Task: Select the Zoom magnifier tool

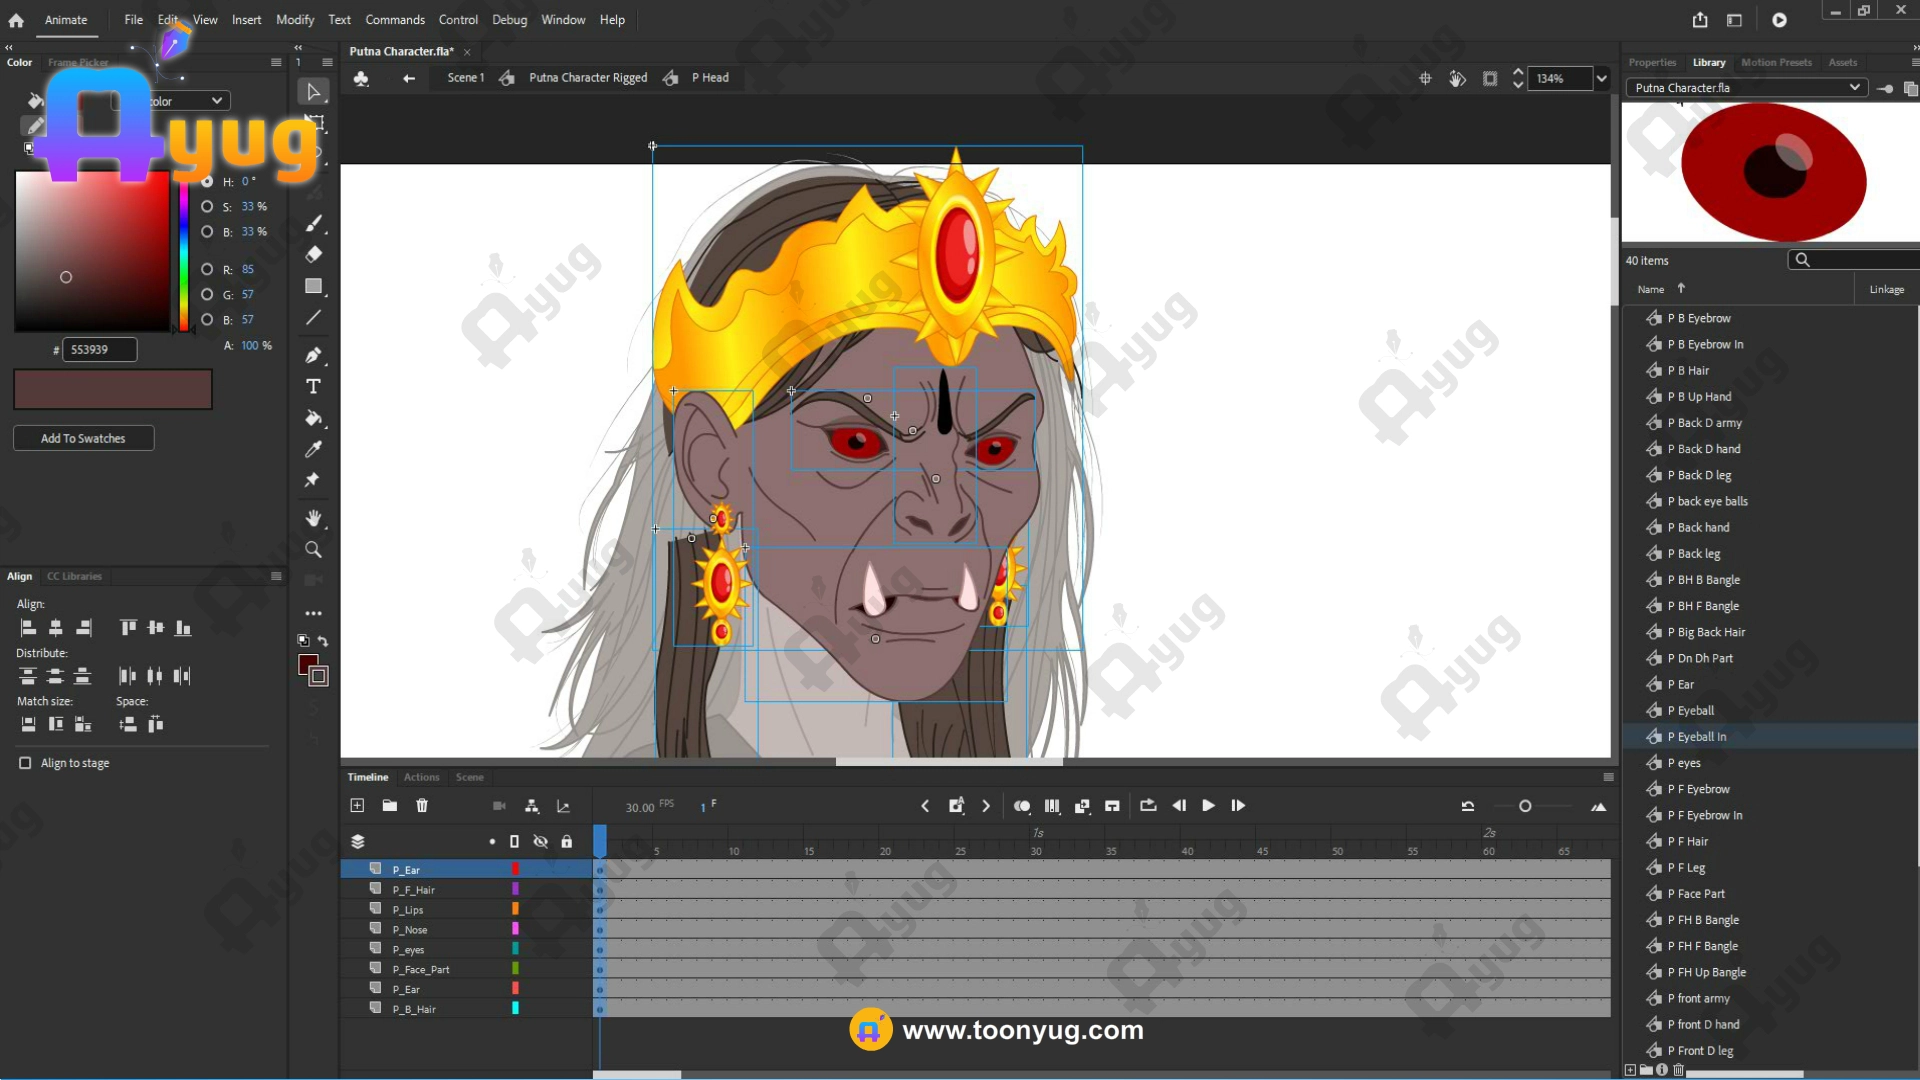Action: point(313,550)
